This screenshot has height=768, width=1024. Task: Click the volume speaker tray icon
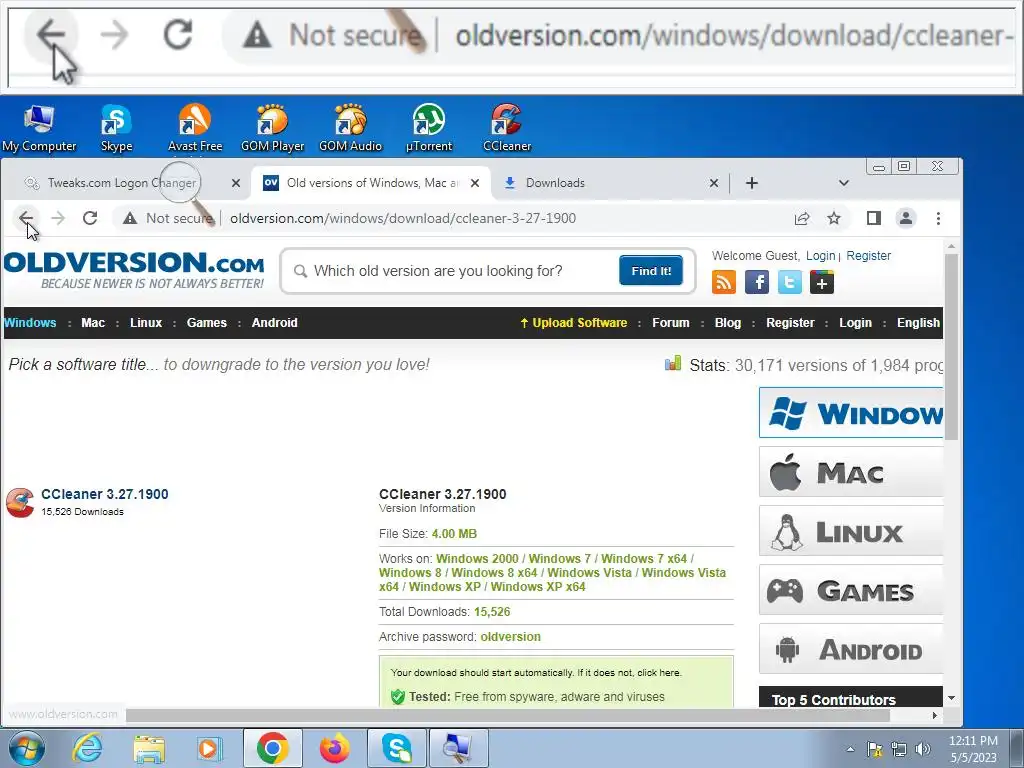[923, 749]
